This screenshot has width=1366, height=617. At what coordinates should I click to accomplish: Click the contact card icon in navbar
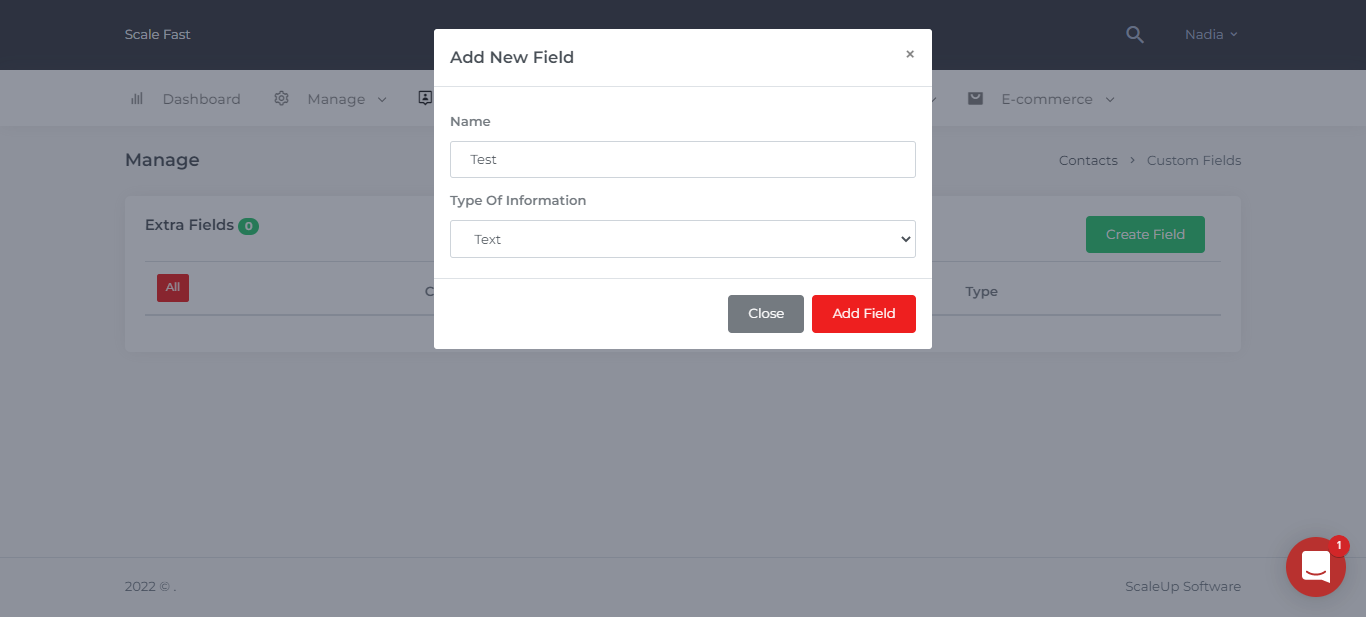click(x=425, y=98)
